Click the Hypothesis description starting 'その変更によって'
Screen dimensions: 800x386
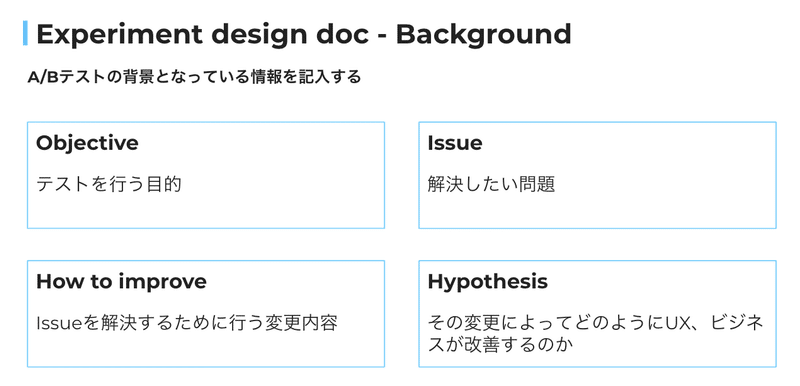595,333
